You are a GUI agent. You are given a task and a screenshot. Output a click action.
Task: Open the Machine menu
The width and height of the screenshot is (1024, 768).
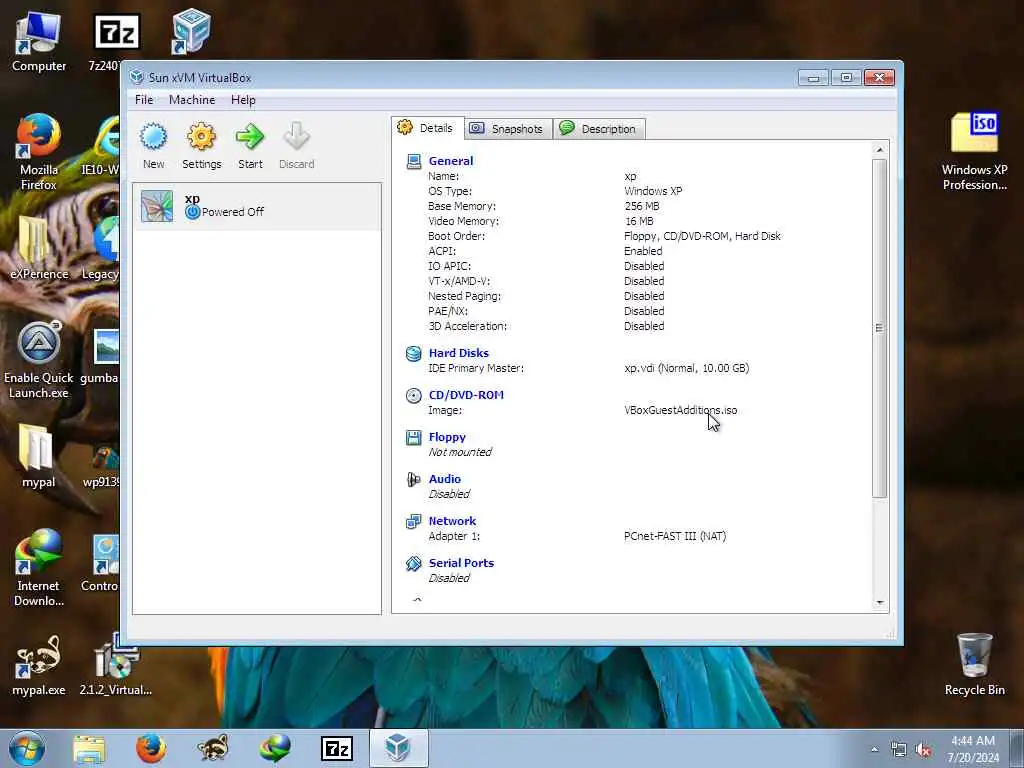tap(192, 100)
